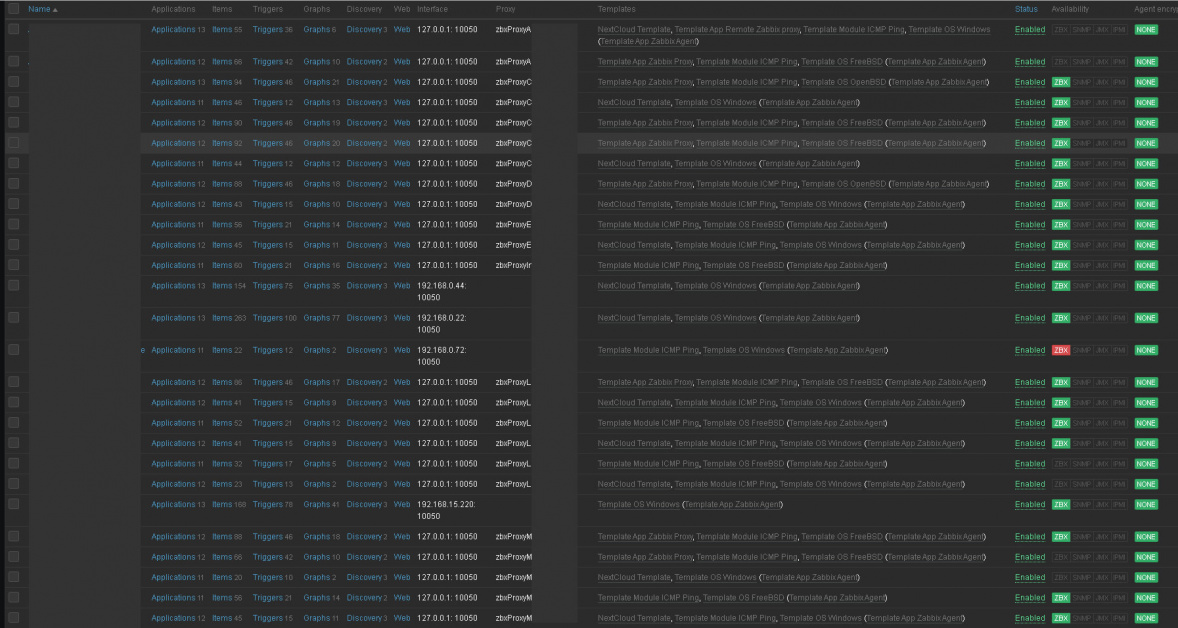This screenshot has height=628, width=1178.
Task: Open Template App Remote Zabbix proxy link
Action: click(x=736, y=29)
